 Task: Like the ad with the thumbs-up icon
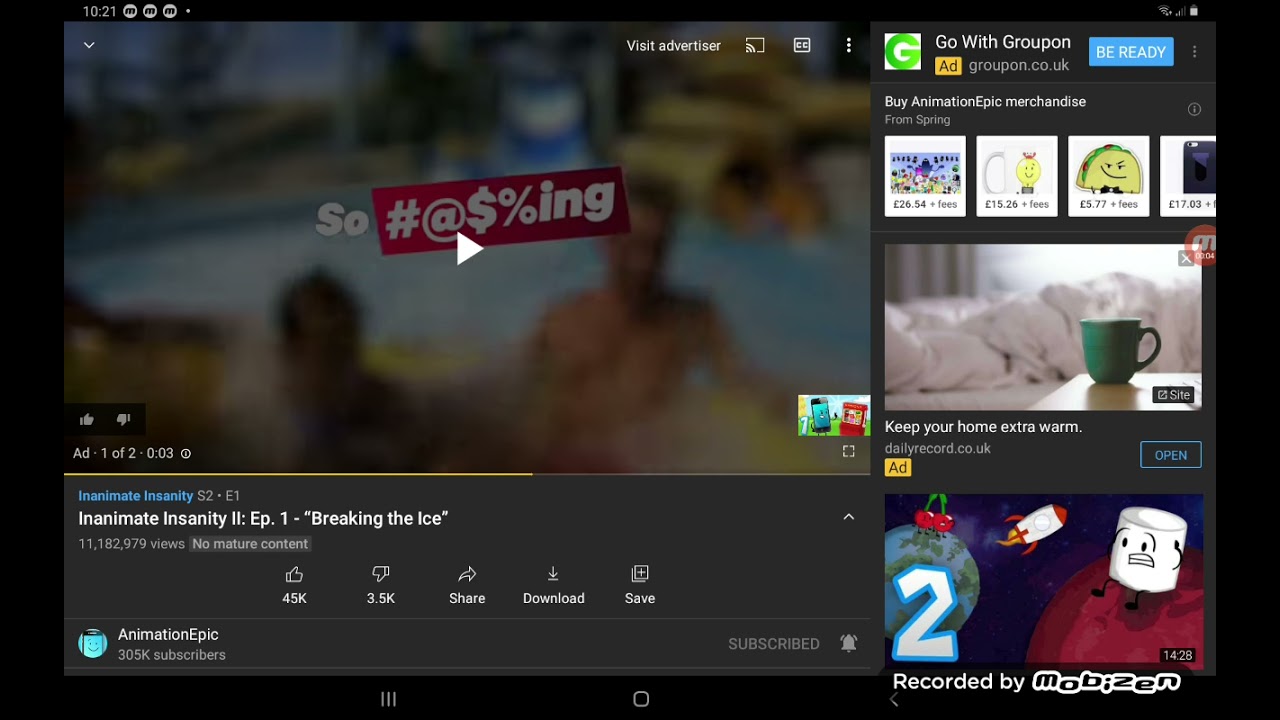[x=87, y=420]
